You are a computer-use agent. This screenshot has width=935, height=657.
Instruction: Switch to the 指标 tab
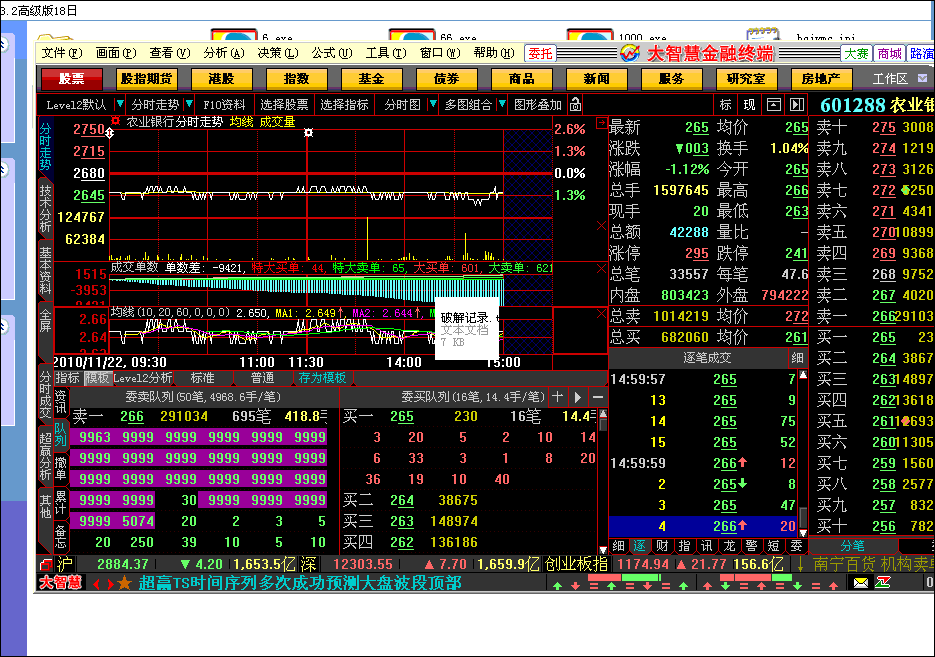point(67,378)
